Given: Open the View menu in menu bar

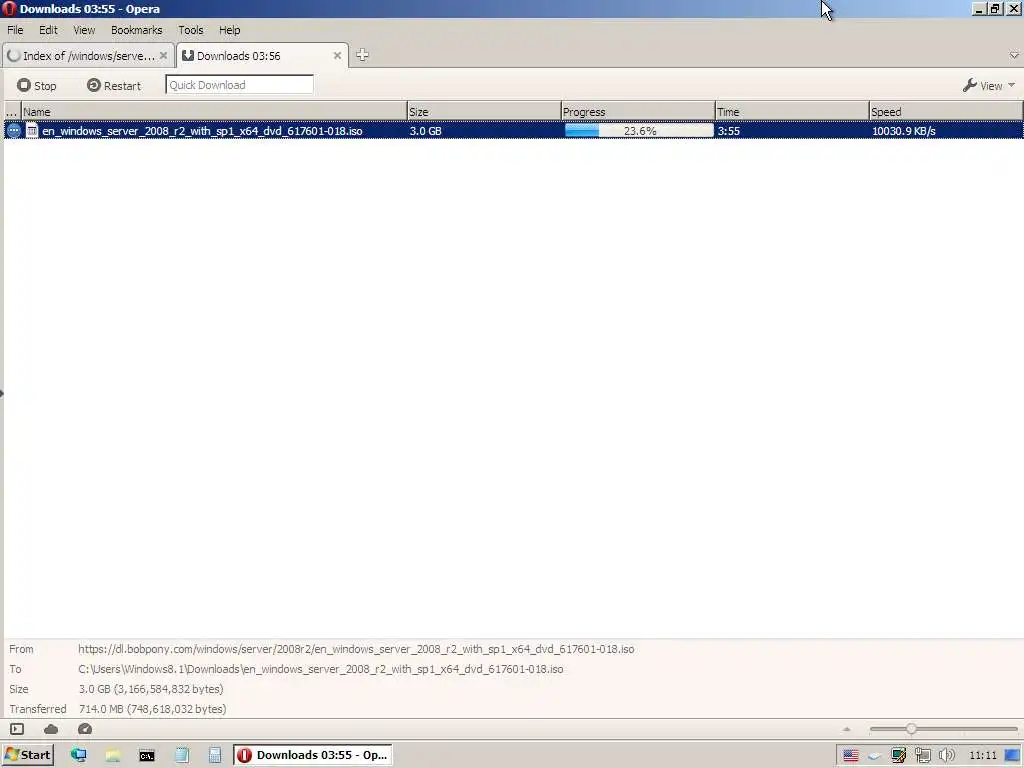Looking at the screenshot, I should (84, 30).
